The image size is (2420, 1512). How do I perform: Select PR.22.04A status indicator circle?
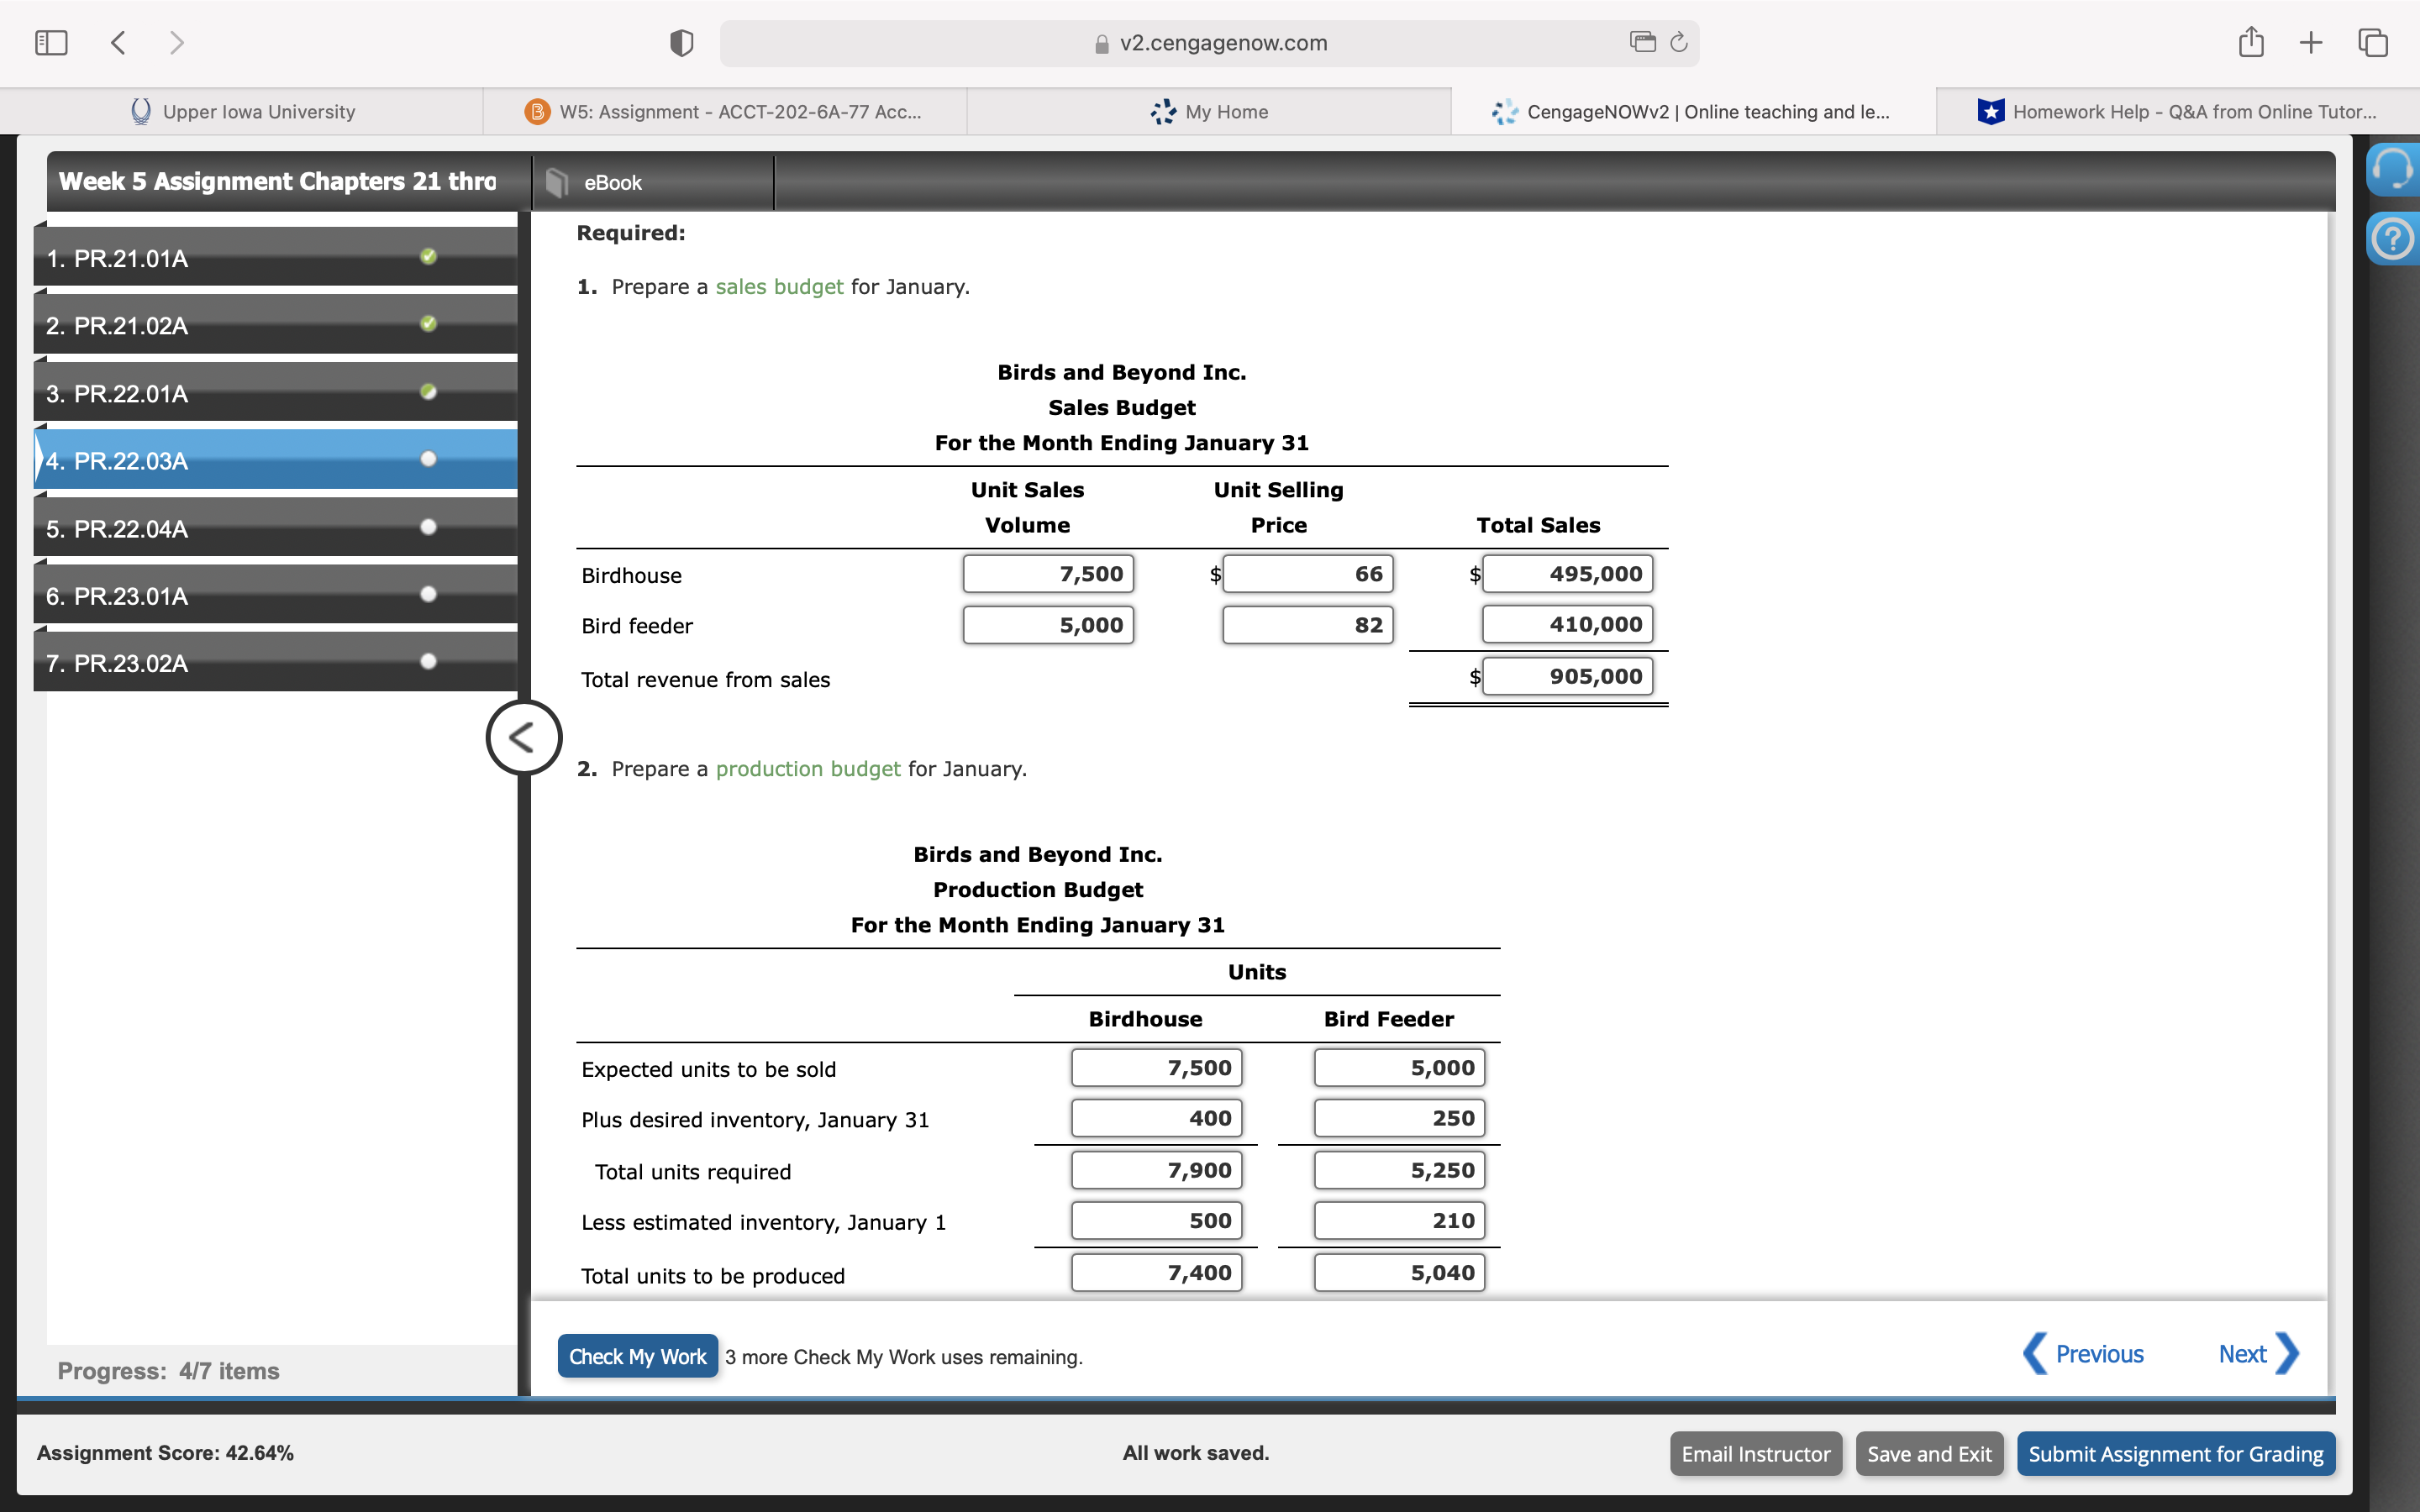click(x=429, y=527)
